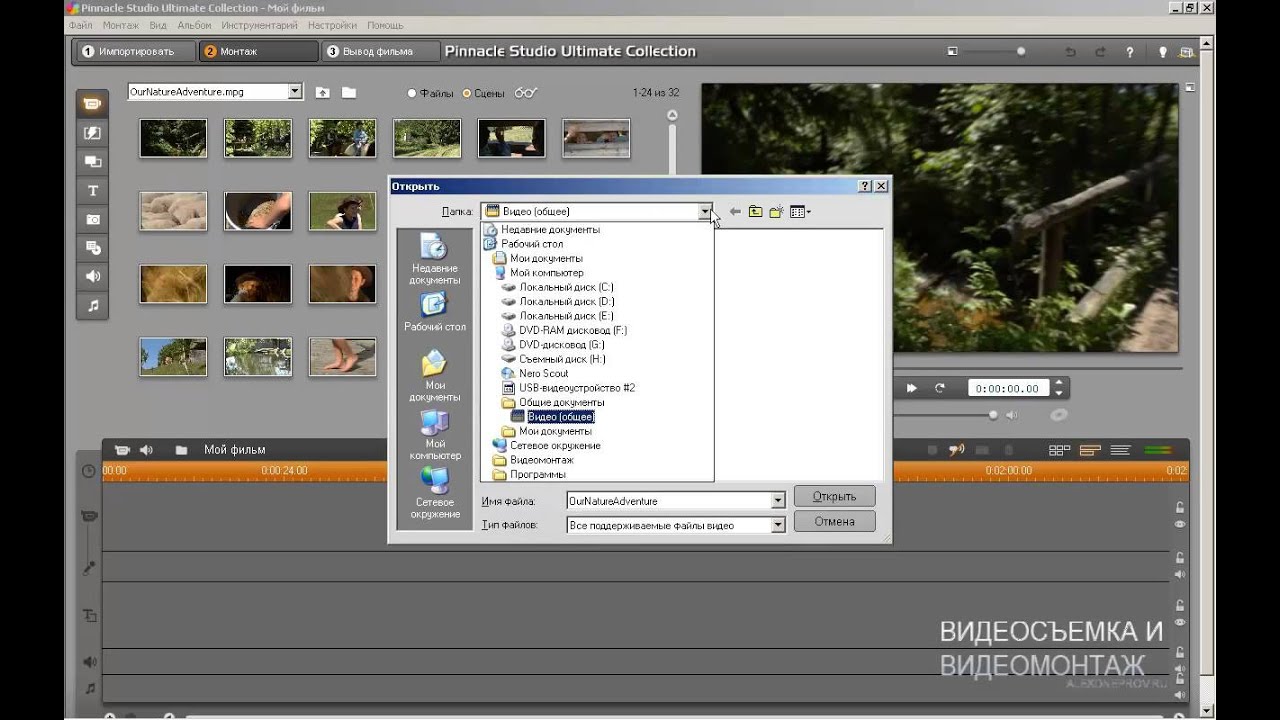This screenshot has height=720, width=1280.
Task: Open the audio mixer level icon
Action: pyautogui.click(x=1157, y=451)
